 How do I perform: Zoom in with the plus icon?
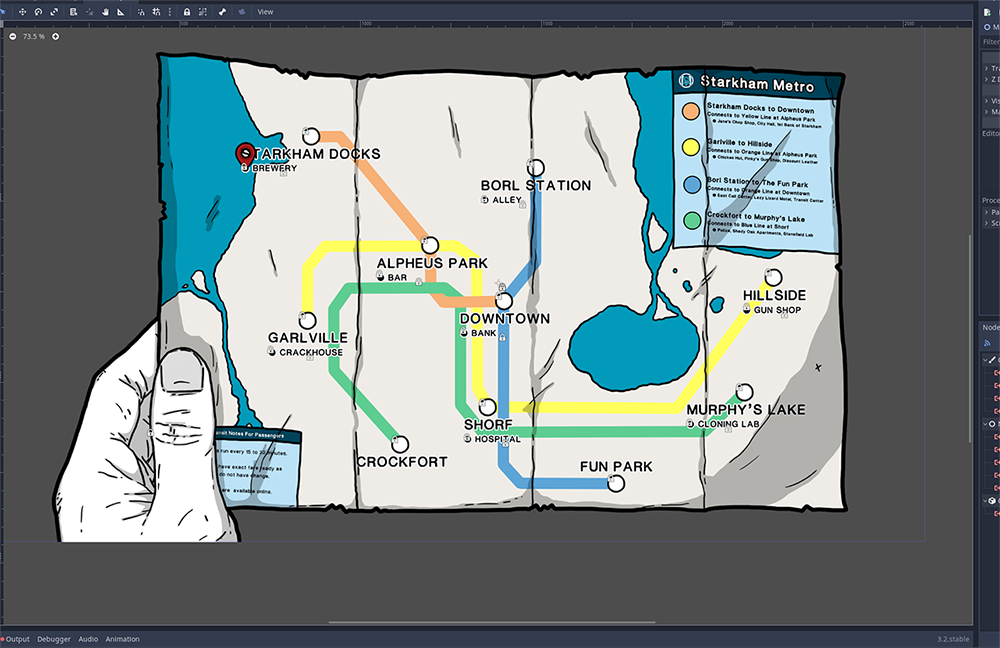pyautogui.click(x=55, y=36)
